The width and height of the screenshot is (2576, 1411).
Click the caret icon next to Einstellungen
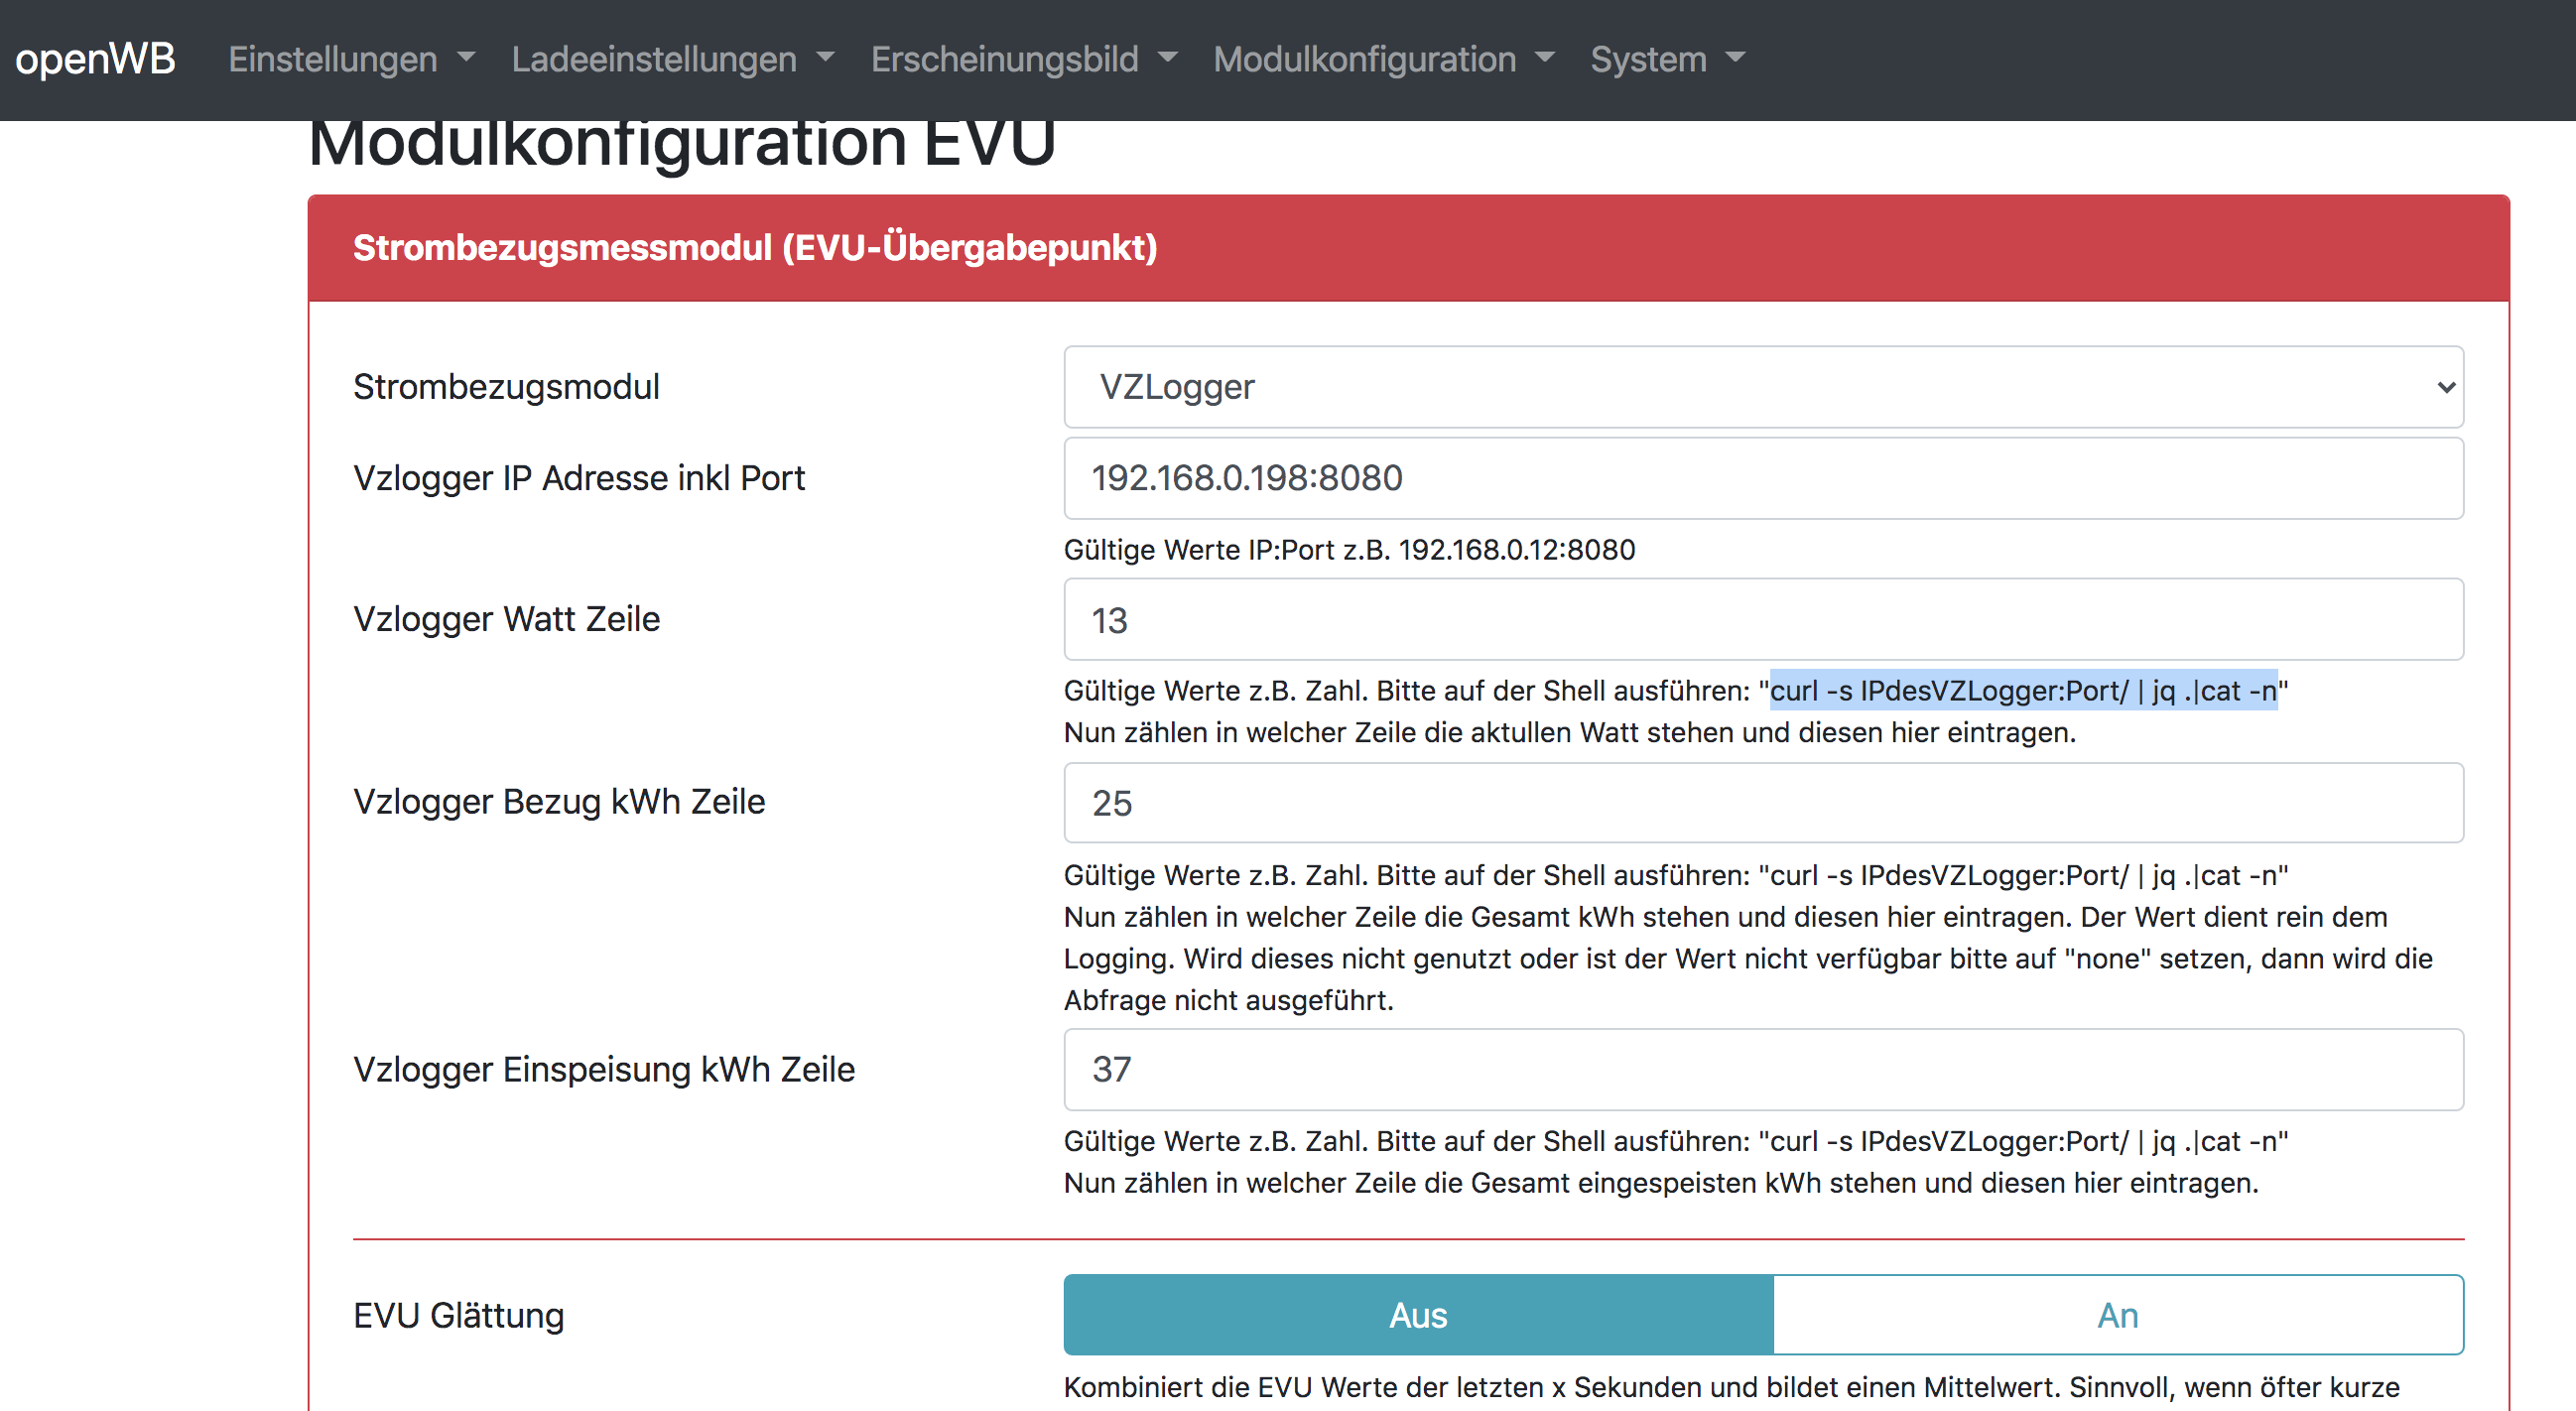tap(466, 58)
